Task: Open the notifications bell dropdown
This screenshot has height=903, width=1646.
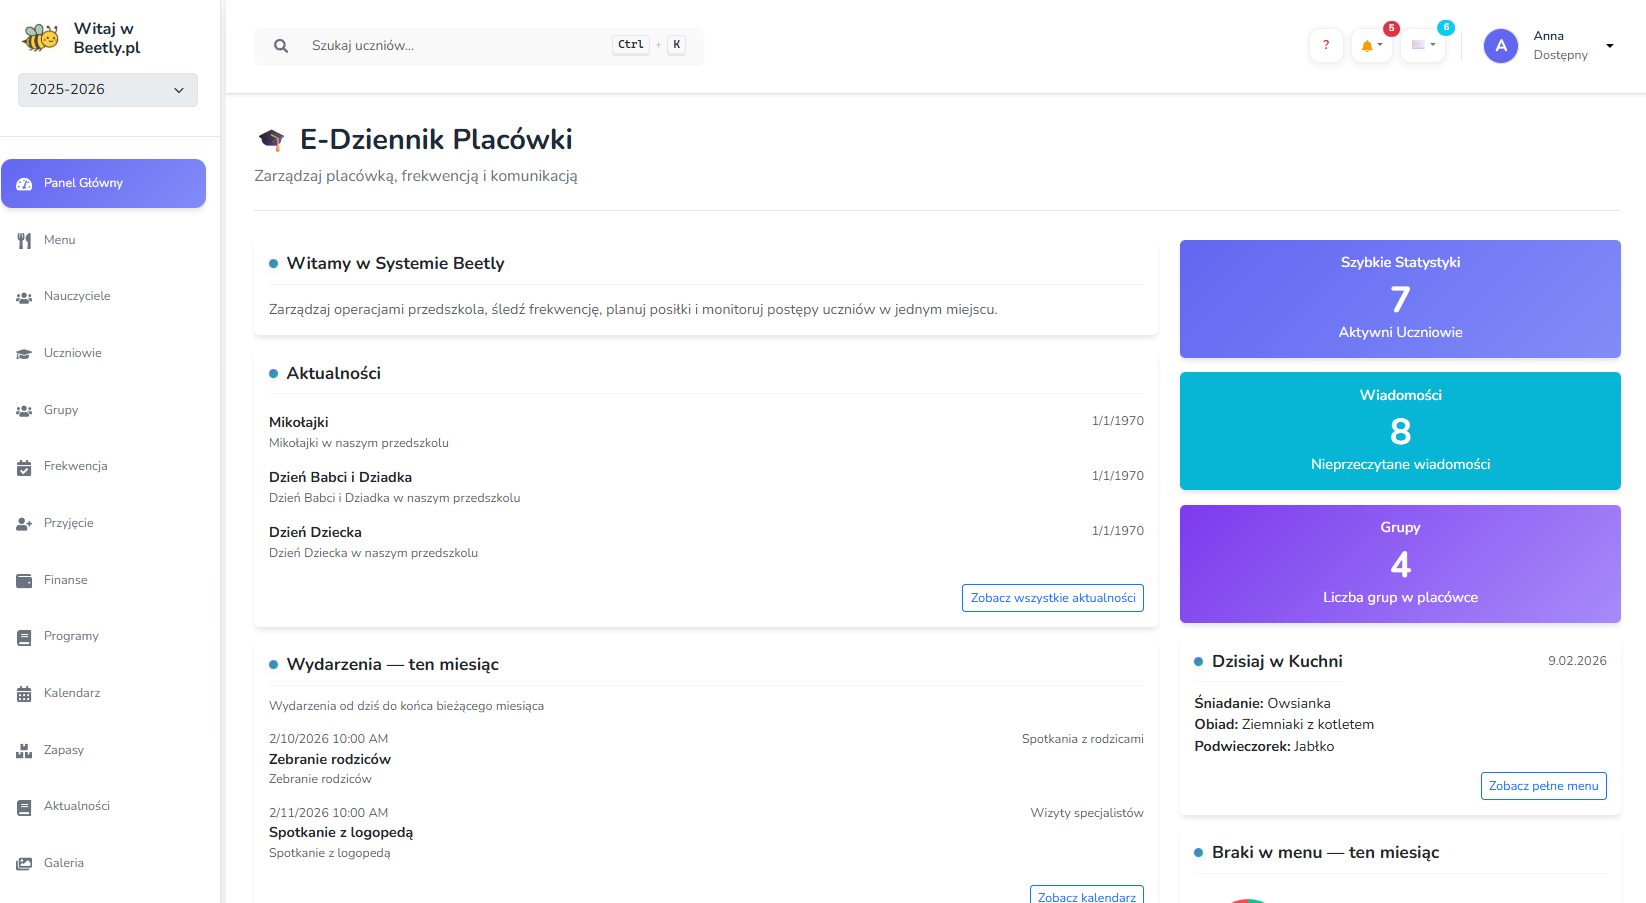Action: tap(1370, 45)
